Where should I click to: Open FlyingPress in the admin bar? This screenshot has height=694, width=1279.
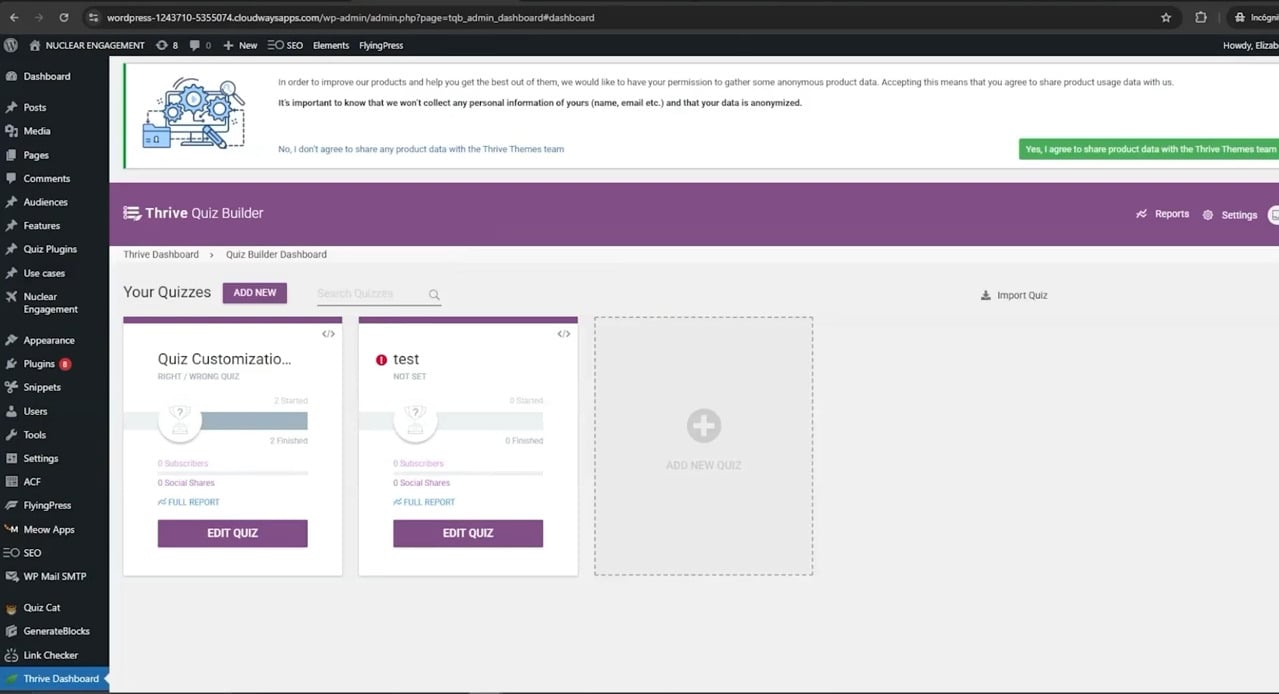click(x=382, y=45)
